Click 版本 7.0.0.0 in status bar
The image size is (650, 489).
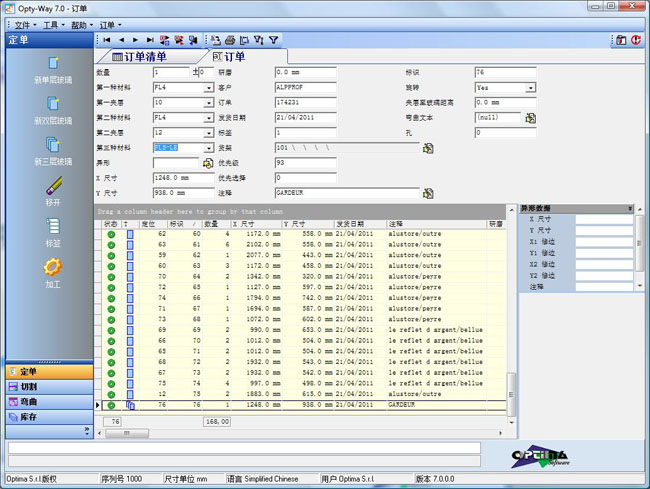435,479
